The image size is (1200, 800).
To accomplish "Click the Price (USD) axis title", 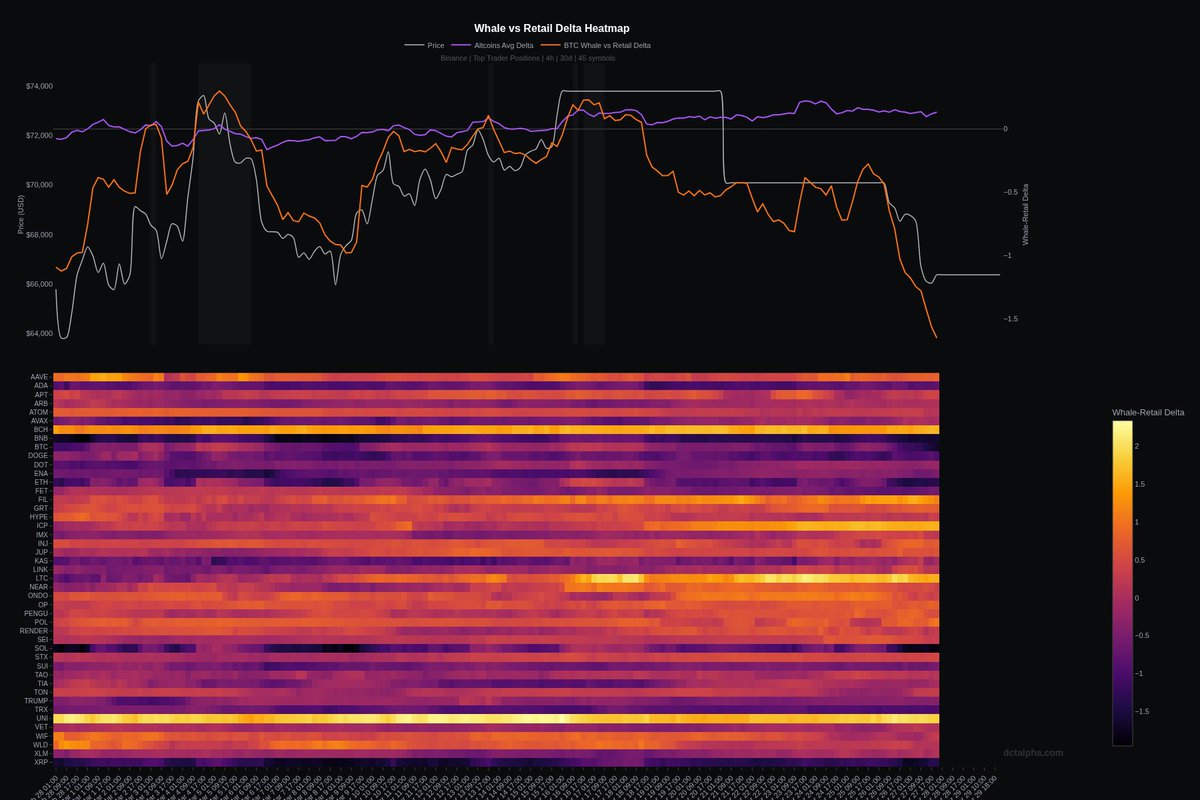I will tap(21, 215).
